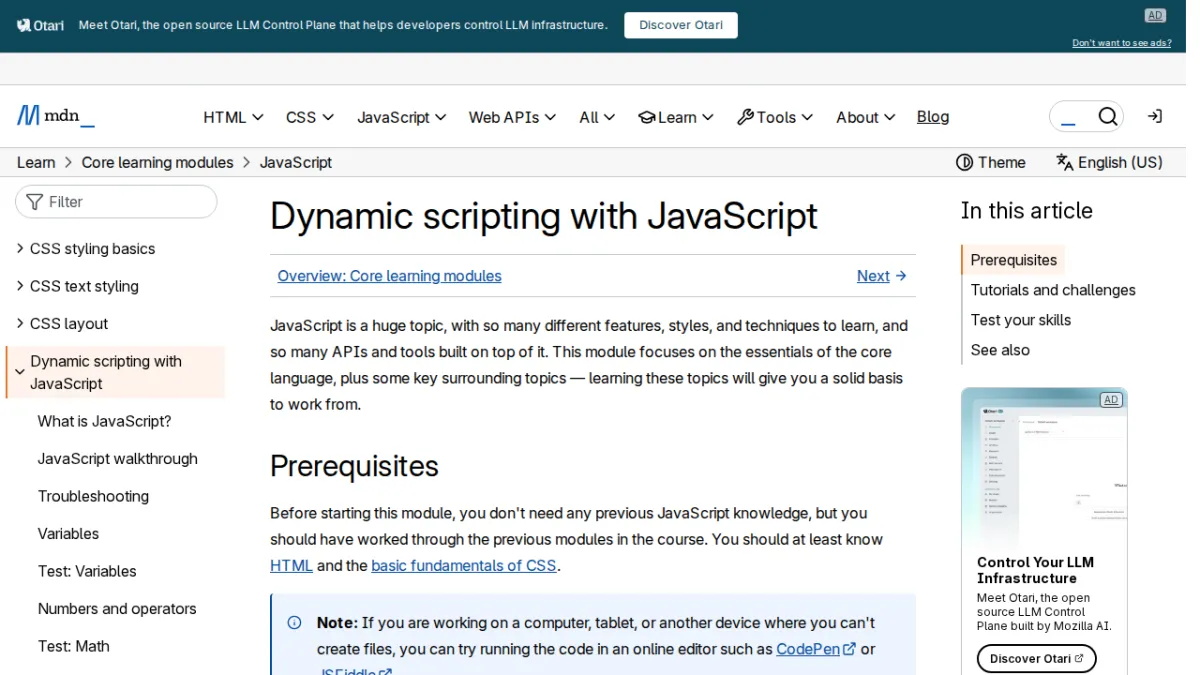Open the basic fundamentals of CSS link
The width and height of the screenshot is (1200, 675).
[464, 565]
